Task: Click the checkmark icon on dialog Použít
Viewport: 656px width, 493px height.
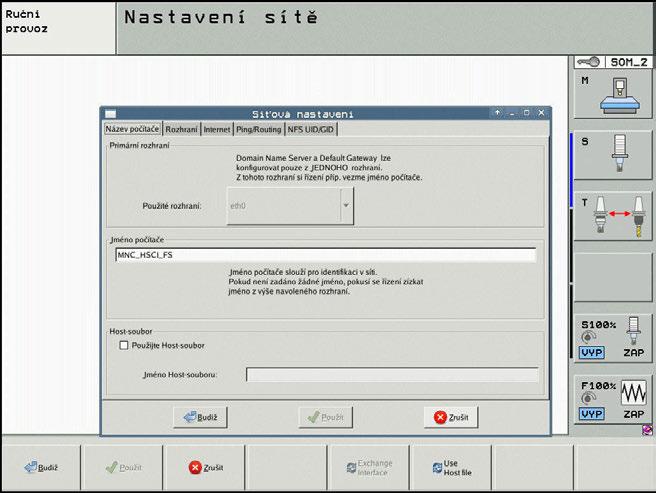Action: [x=313, y=417]
